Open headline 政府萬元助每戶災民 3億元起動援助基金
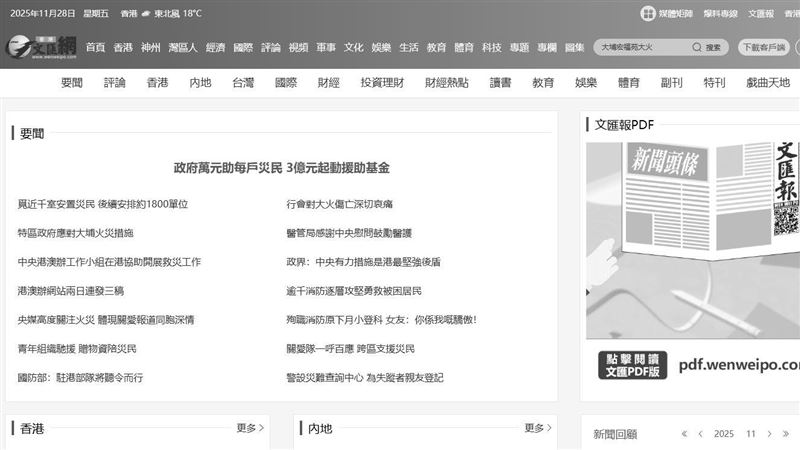The image size is (800, 450). pos(282,168)
